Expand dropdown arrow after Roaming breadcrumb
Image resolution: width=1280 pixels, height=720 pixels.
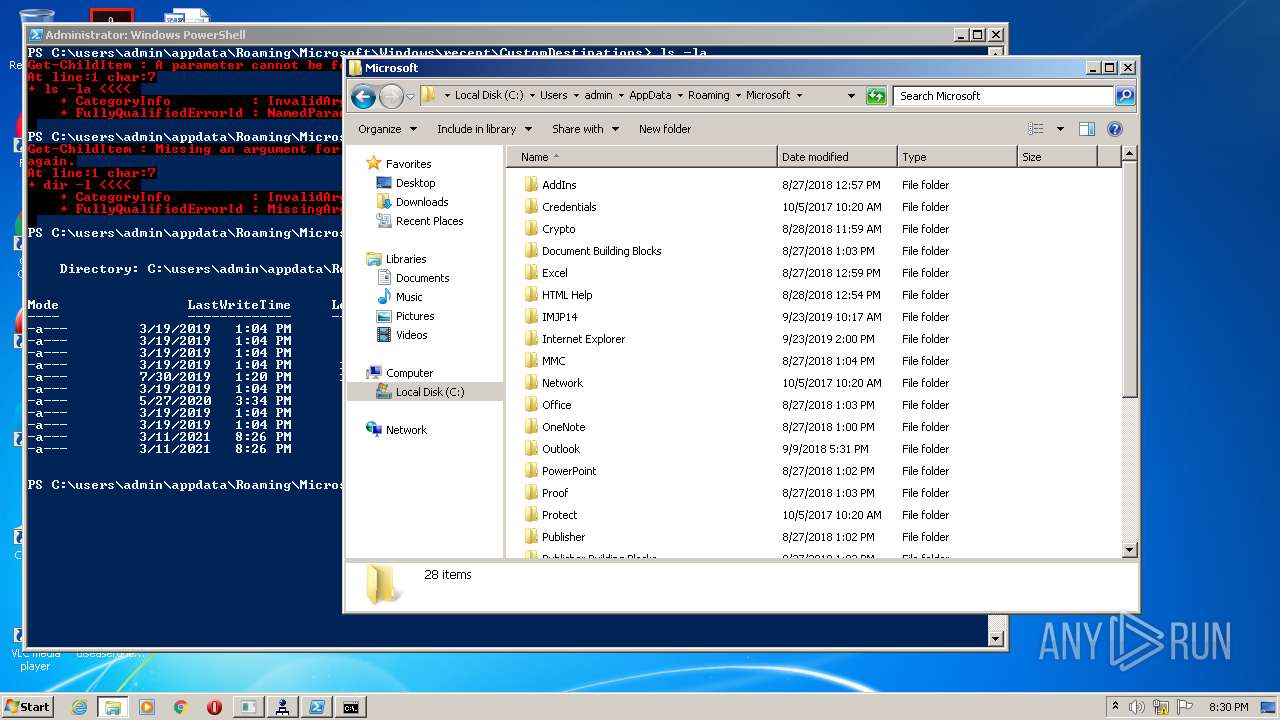(738, 96)
